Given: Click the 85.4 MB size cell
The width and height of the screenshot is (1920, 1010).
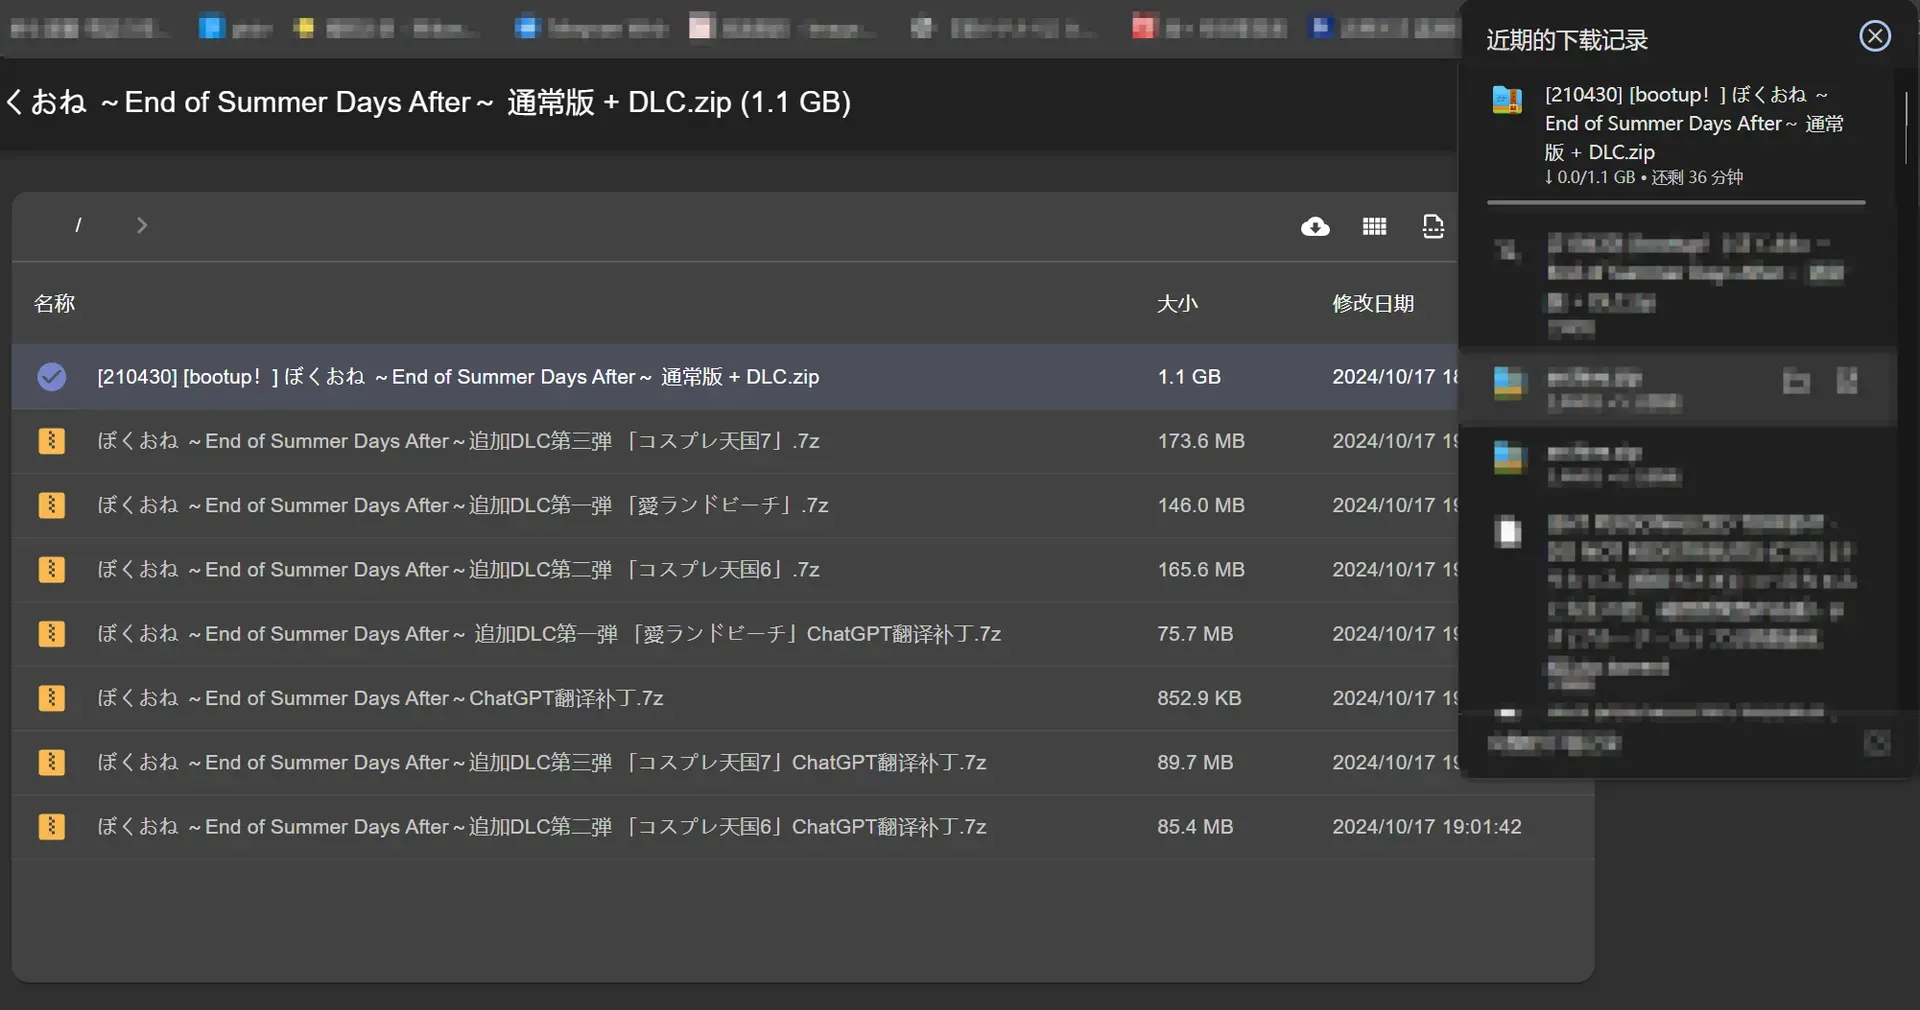Looking at the screenshot, I should pyautogui.click(x=1195, y=827).
